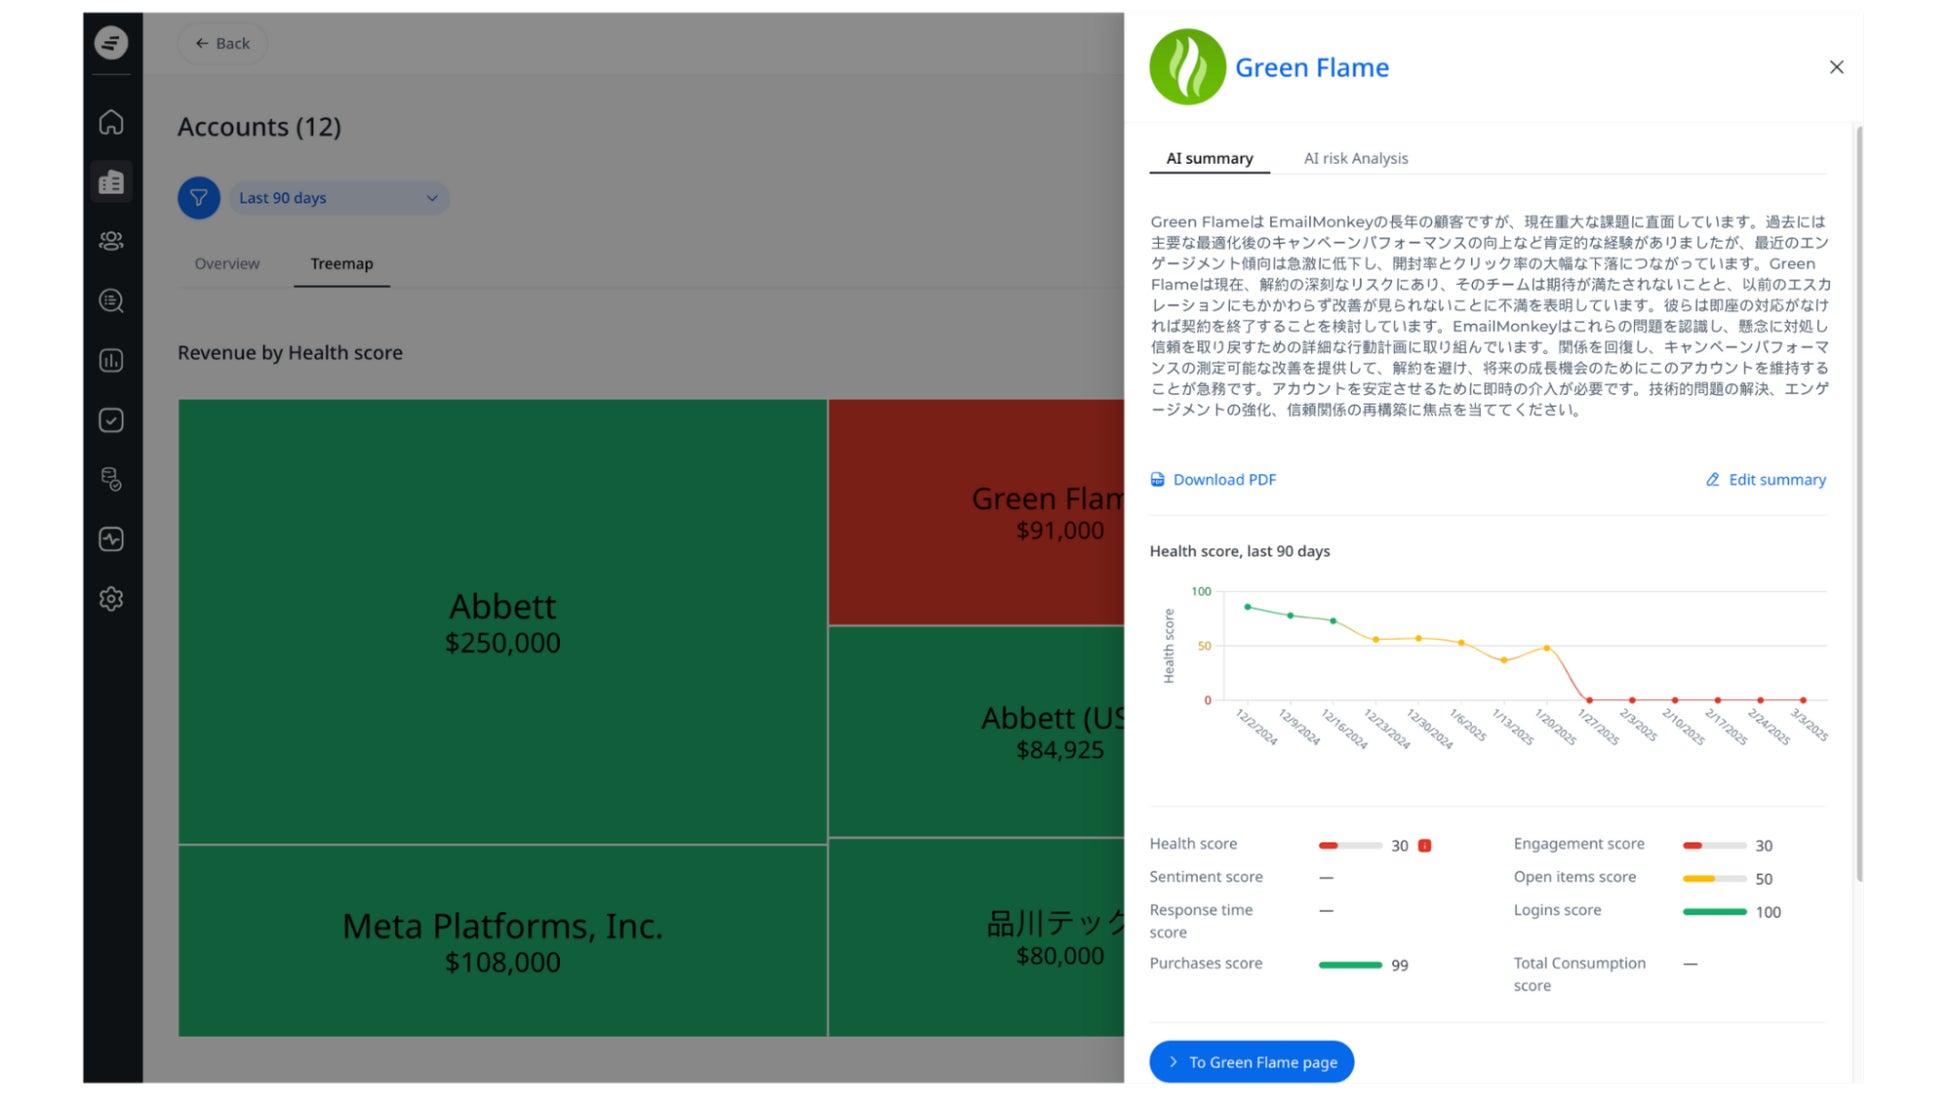Click the Edit summary link
The height and width of the screenshot is (1097, 1950).
pos(1766,480)
